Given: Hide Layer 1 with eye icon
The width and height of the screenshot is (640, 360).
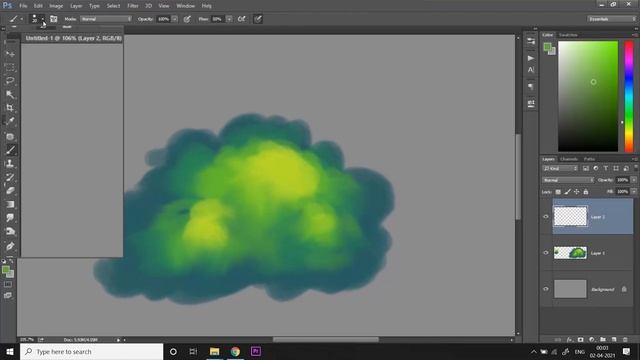Looking at the screenshot, I should [546, 253].
